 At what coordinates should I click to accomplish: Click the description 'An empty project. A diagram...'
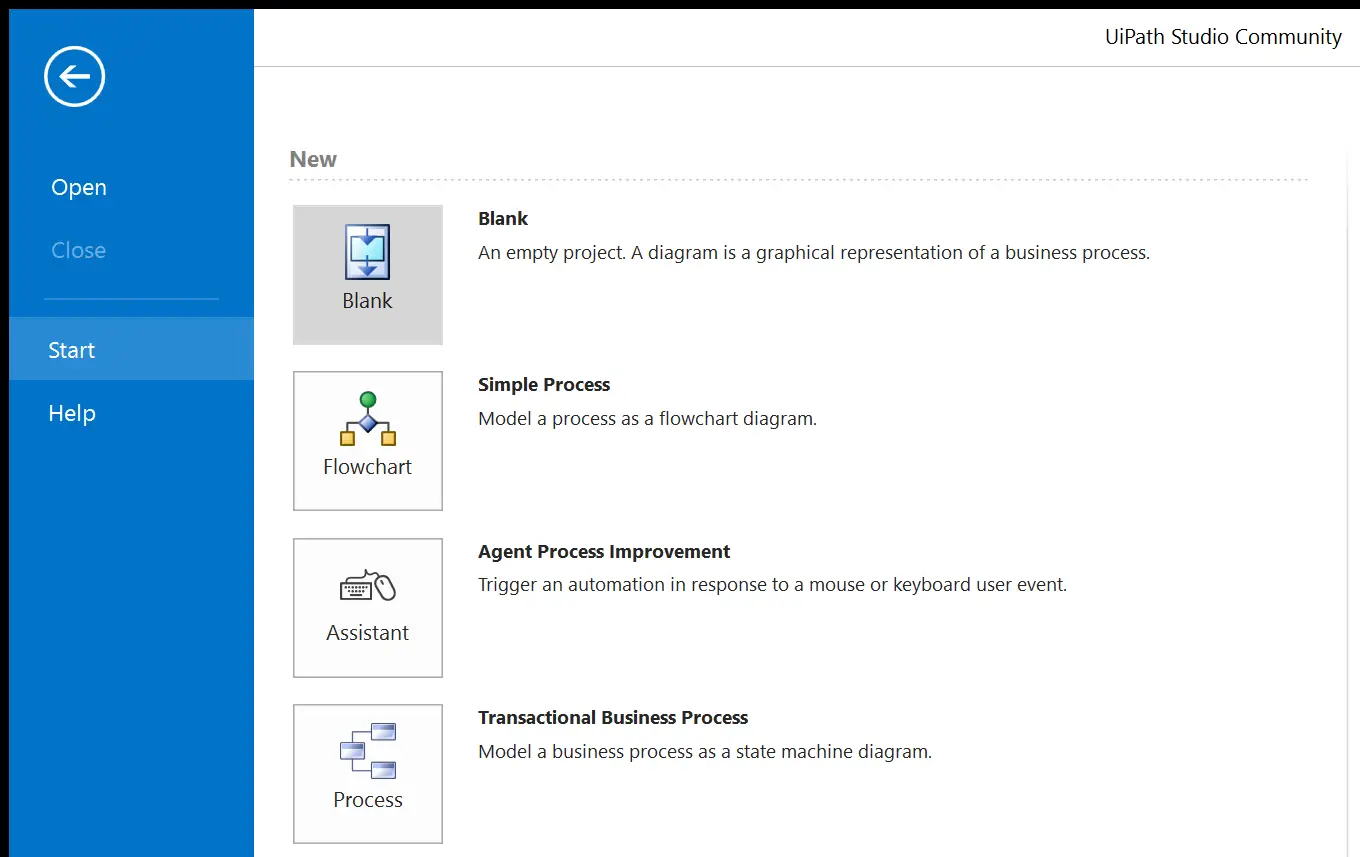tap(814, 253)
